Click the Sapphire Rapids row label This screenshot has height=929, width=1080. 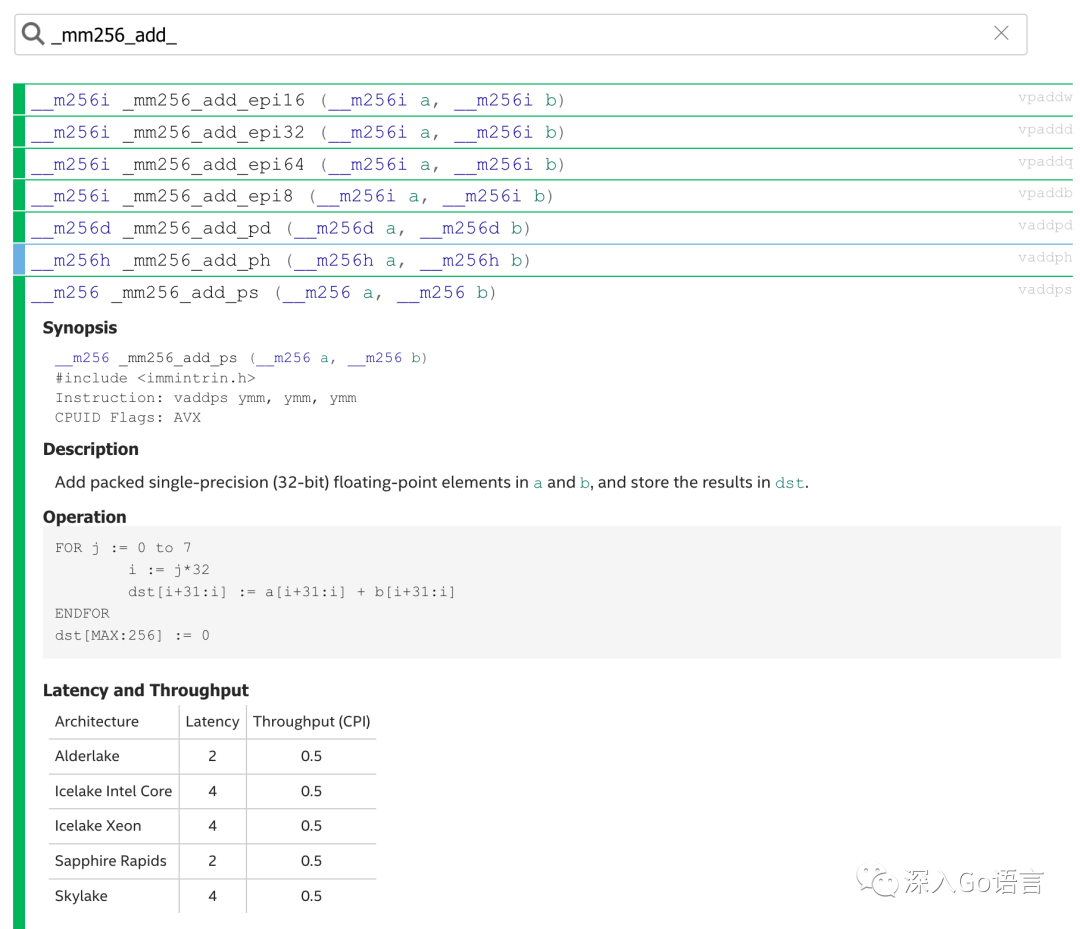point(111,861)
